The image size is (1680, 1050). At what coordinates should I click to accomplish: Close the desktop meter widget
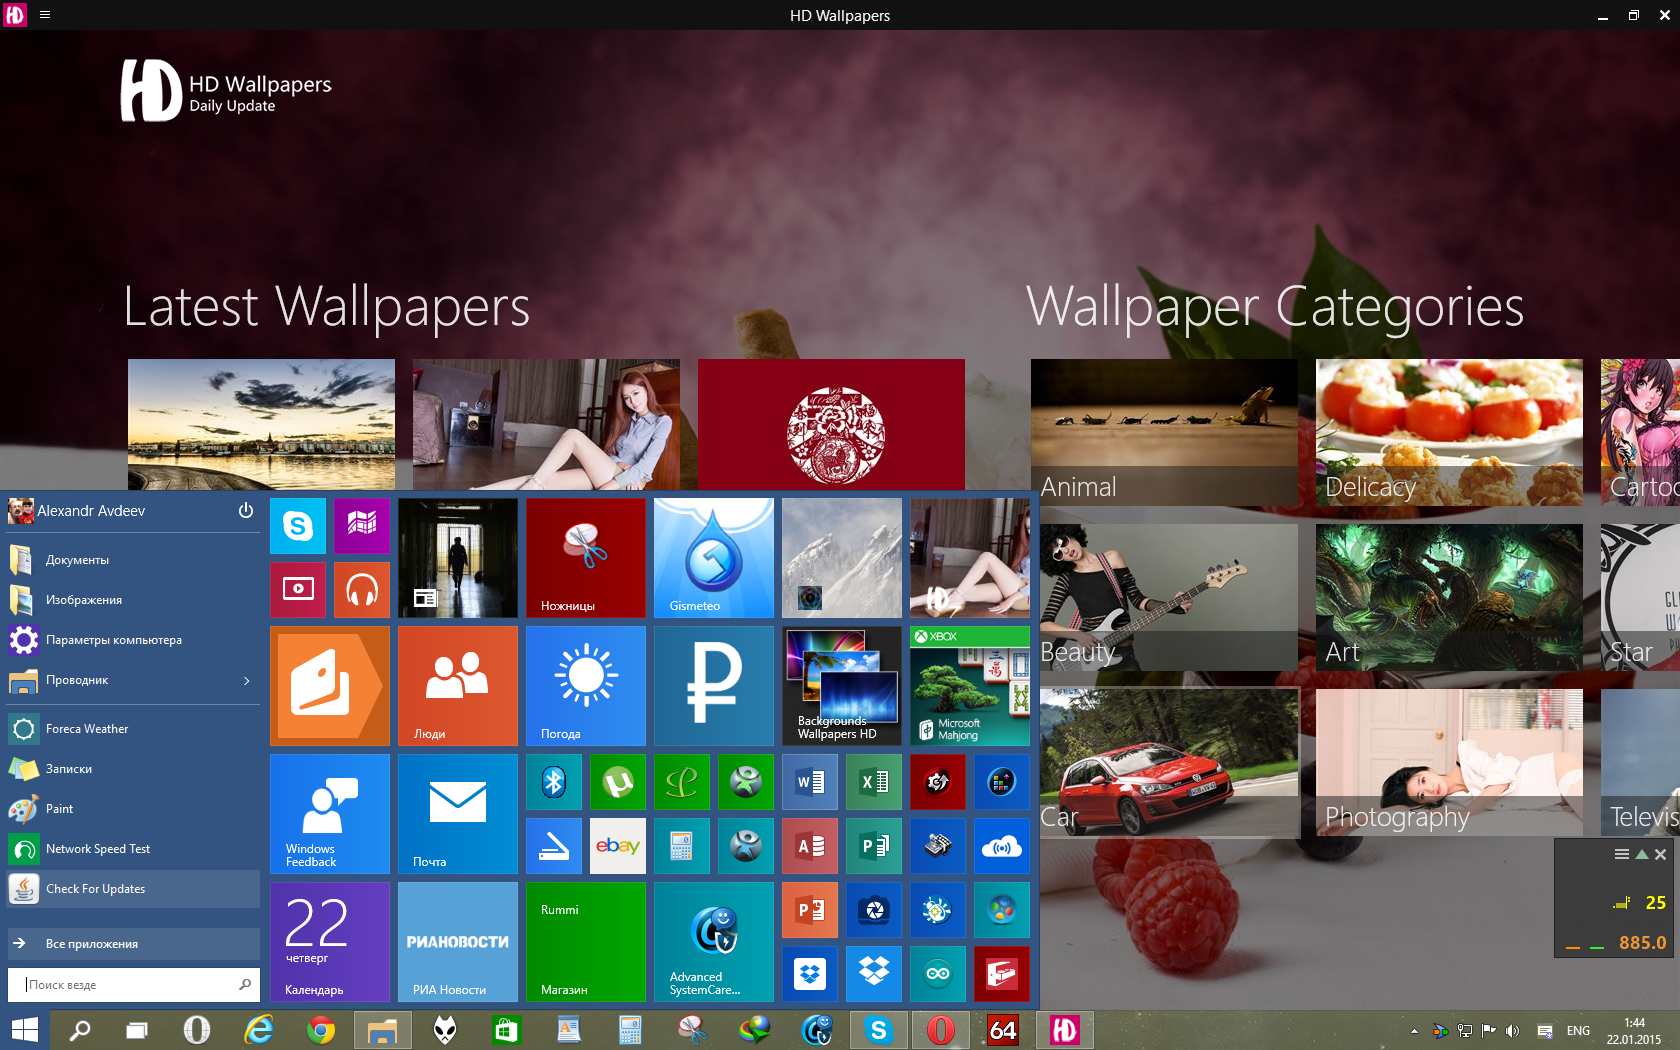pos(1660,854)
